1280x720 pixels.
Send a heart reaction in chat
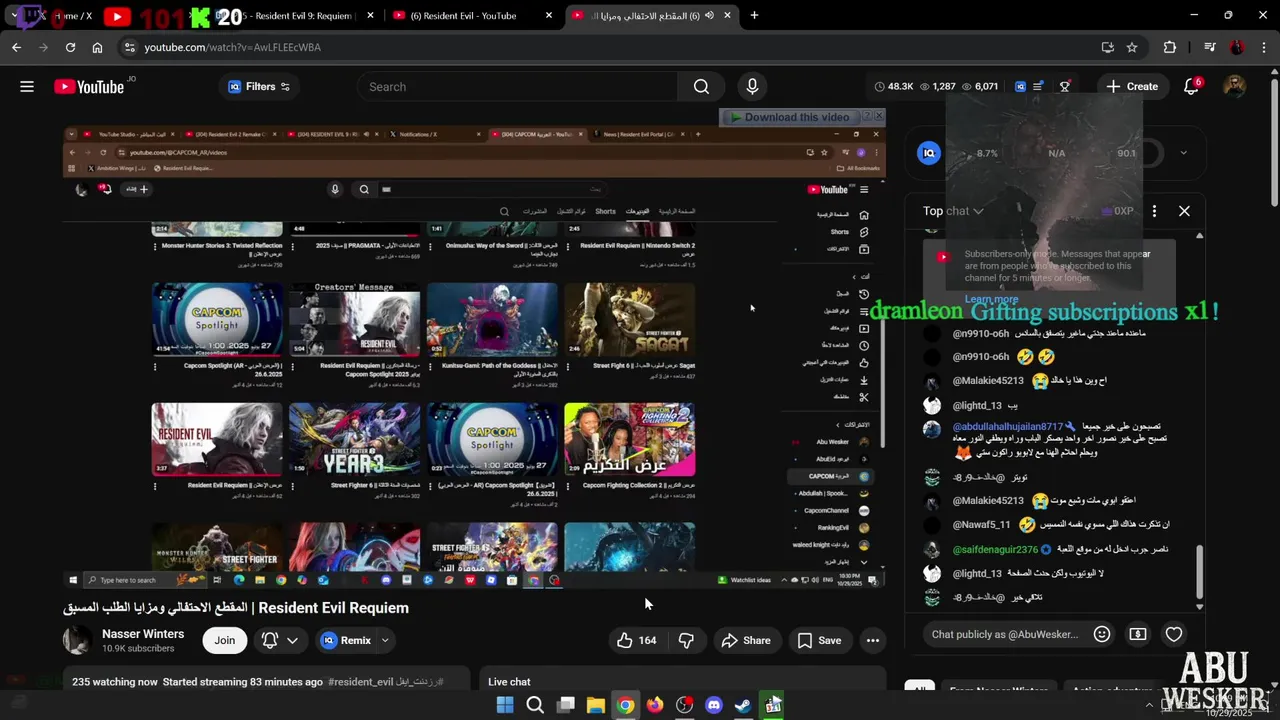click(1174, 634)
